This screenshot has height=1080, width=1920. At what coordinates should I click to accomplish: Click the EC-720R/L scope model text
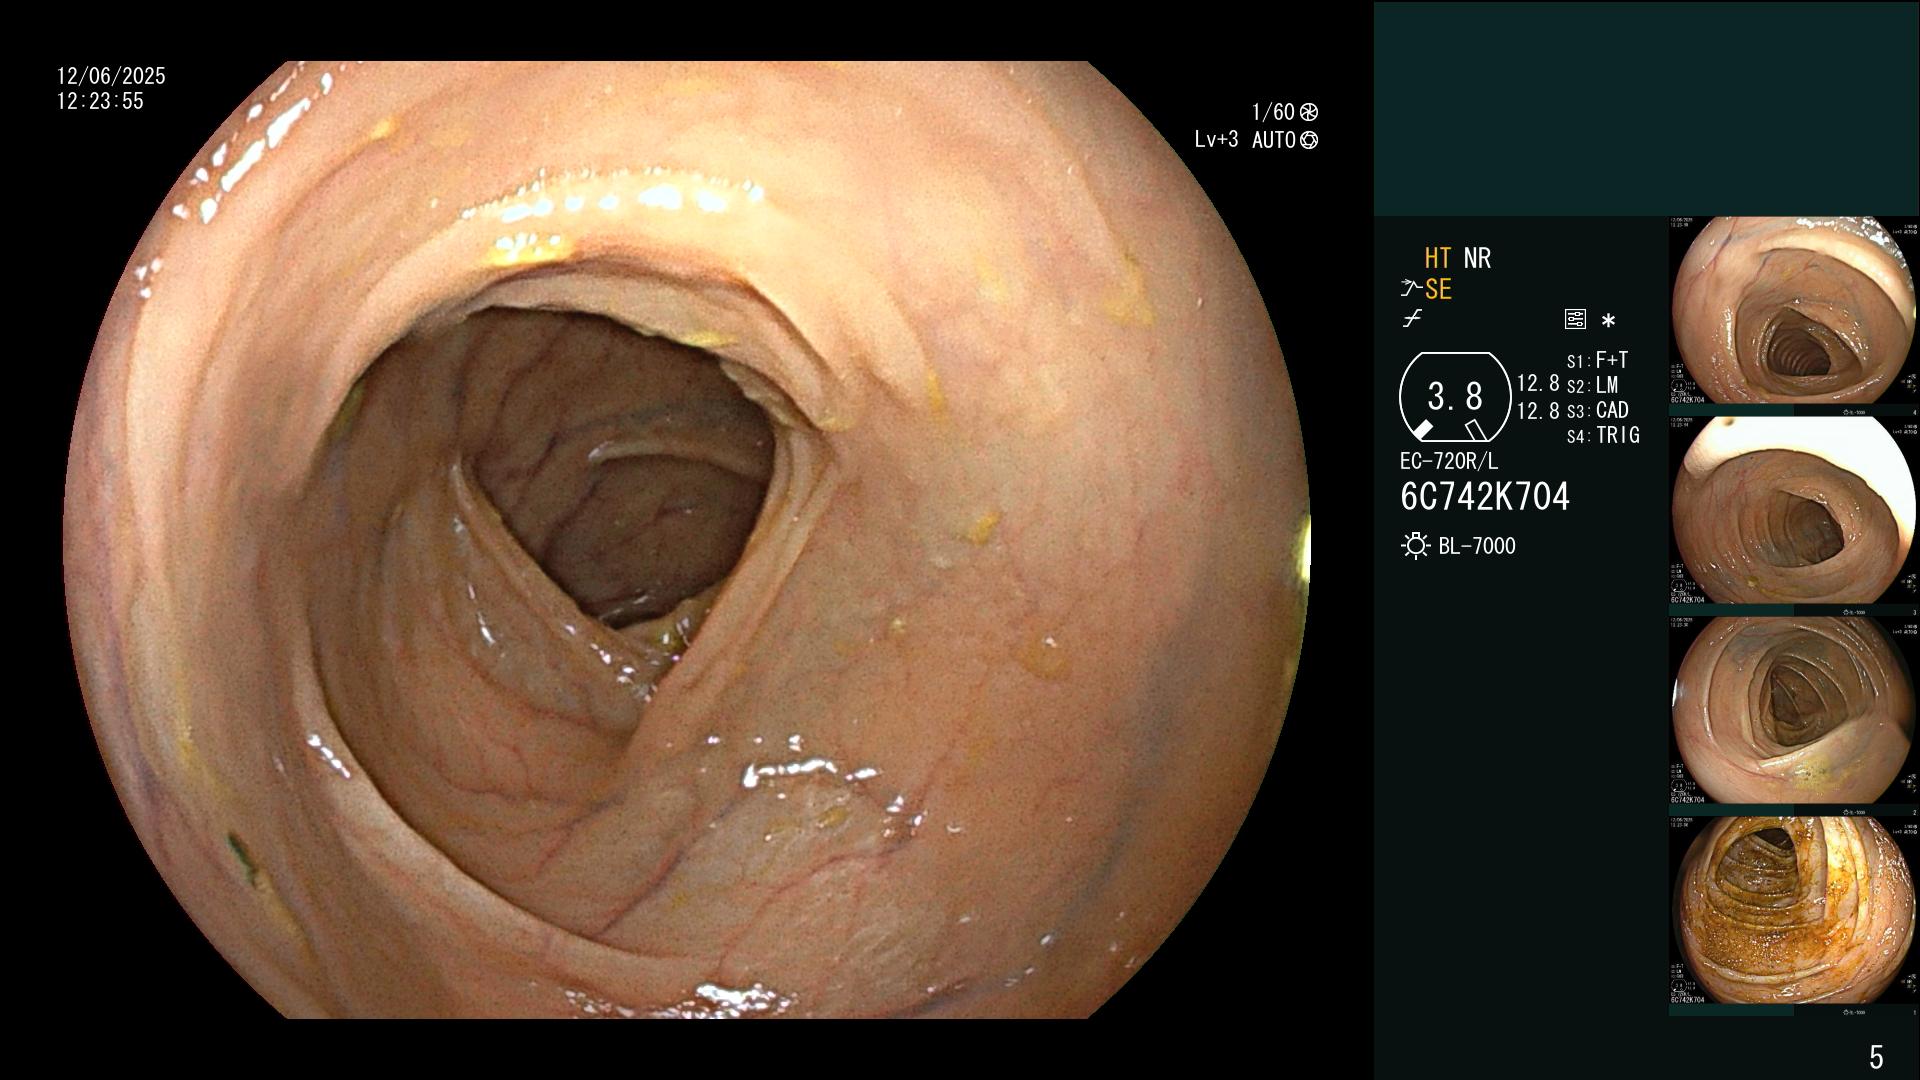[1449, 461]
